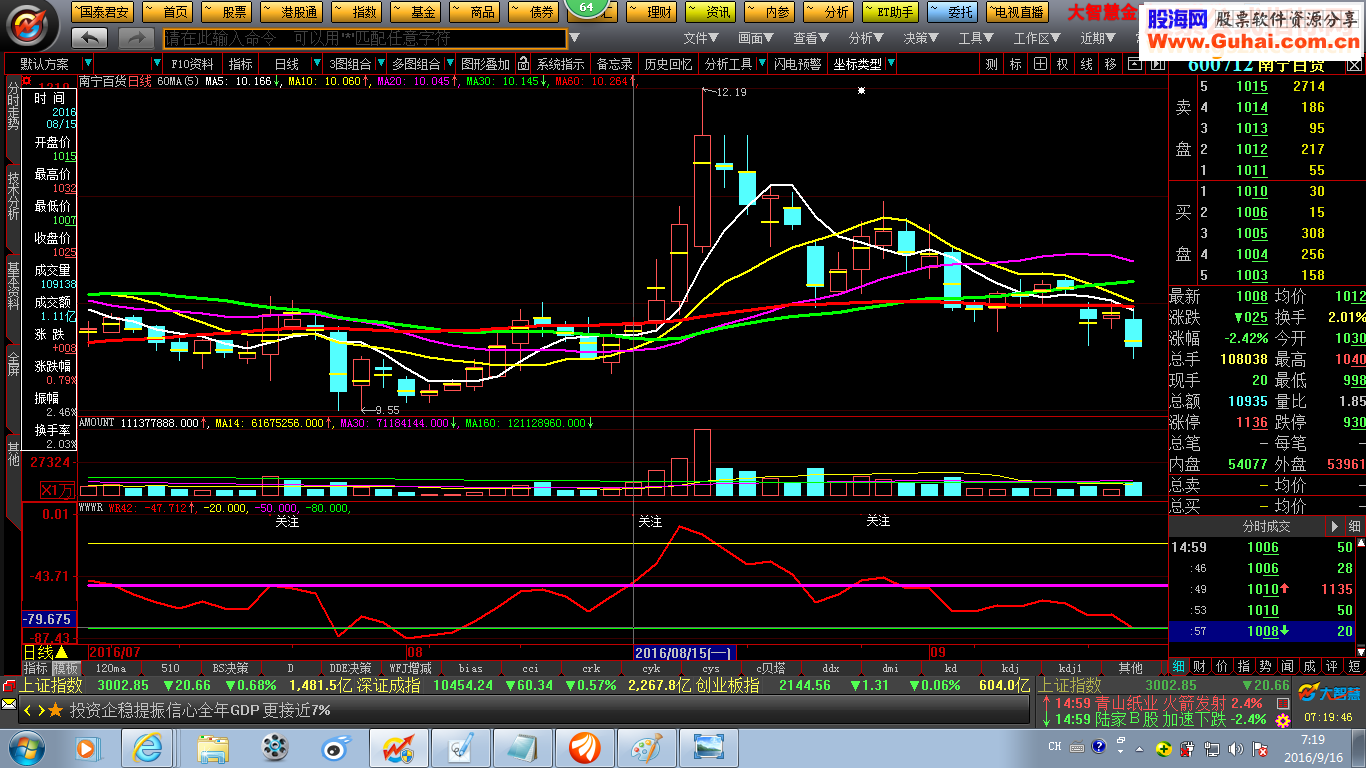This screenshot has height=768, width=1366.
Task: Click the 大智慧 cloud logo
Action: tap(1330, 692)
